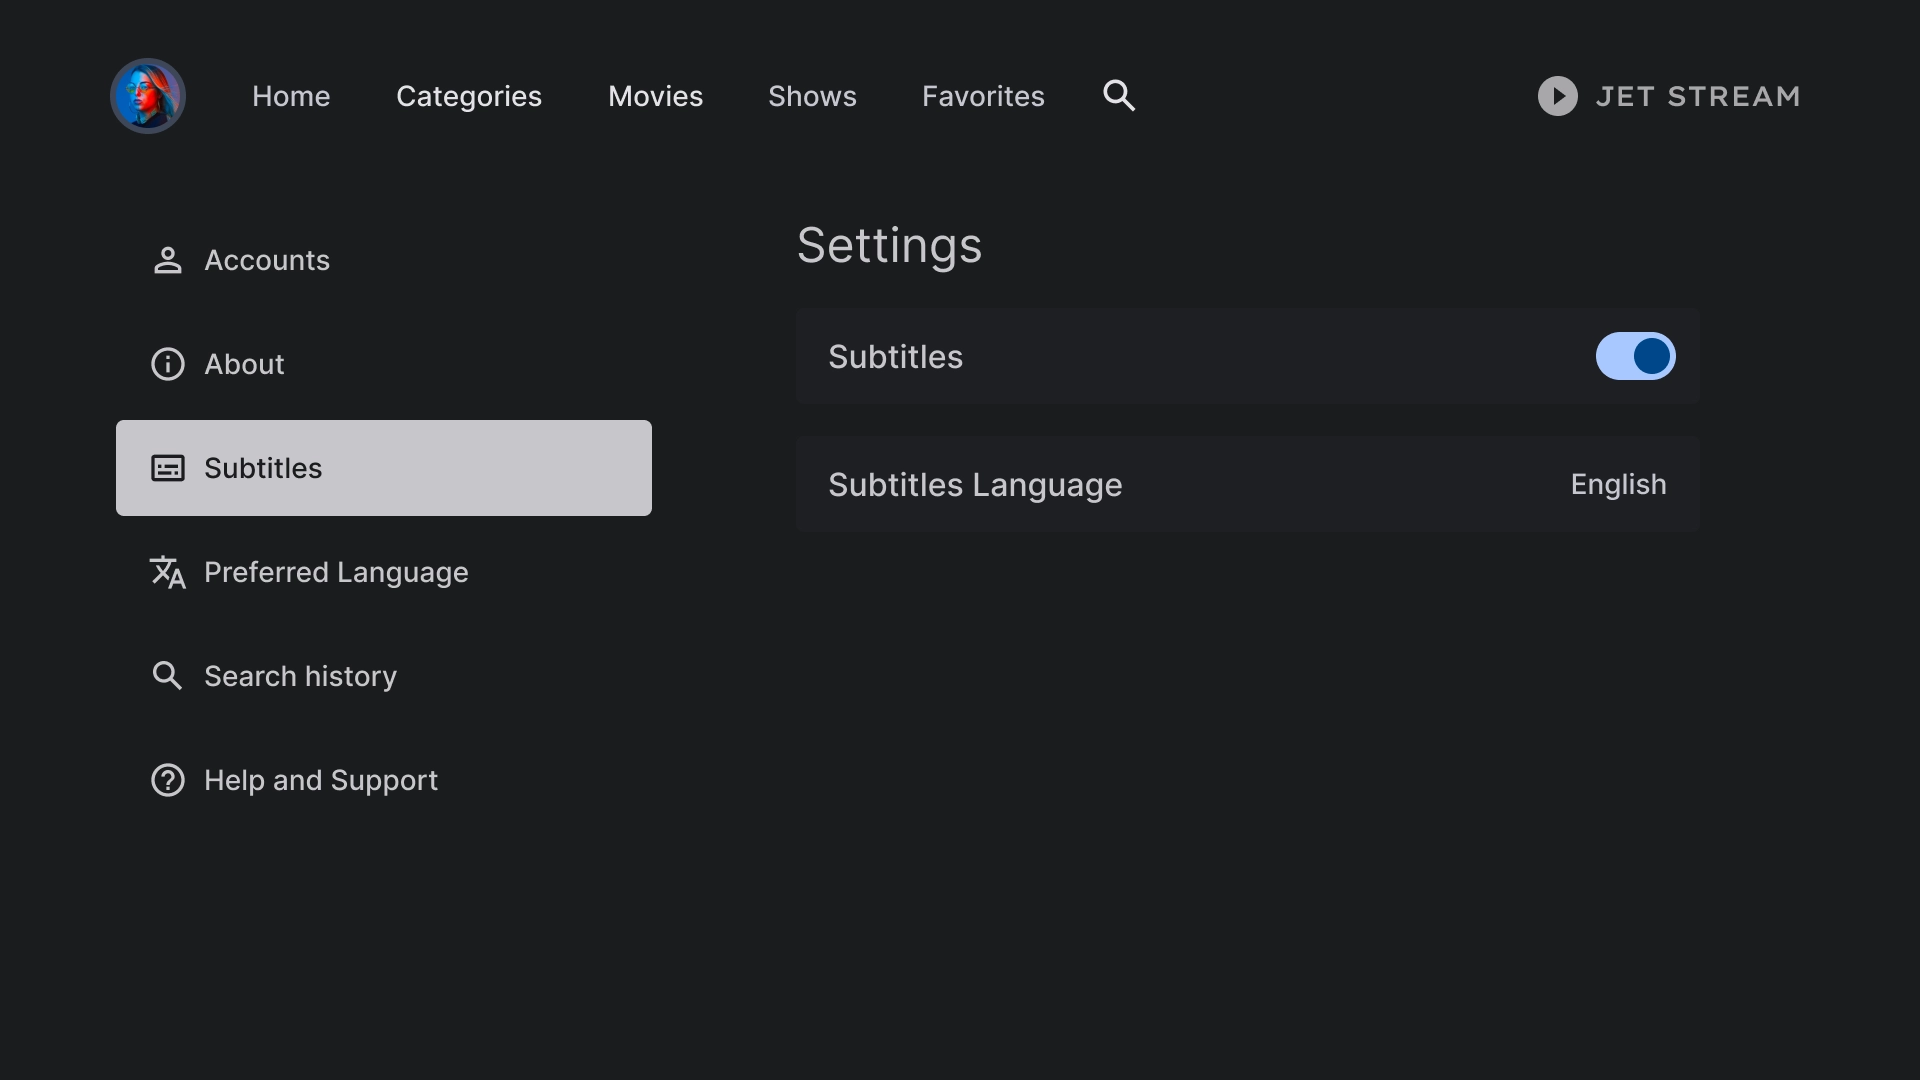The height and width of the screenshot is (1080, 1920).
Task: Click the user profile avatar thumbnail
Action: click(x=148, y=95)
